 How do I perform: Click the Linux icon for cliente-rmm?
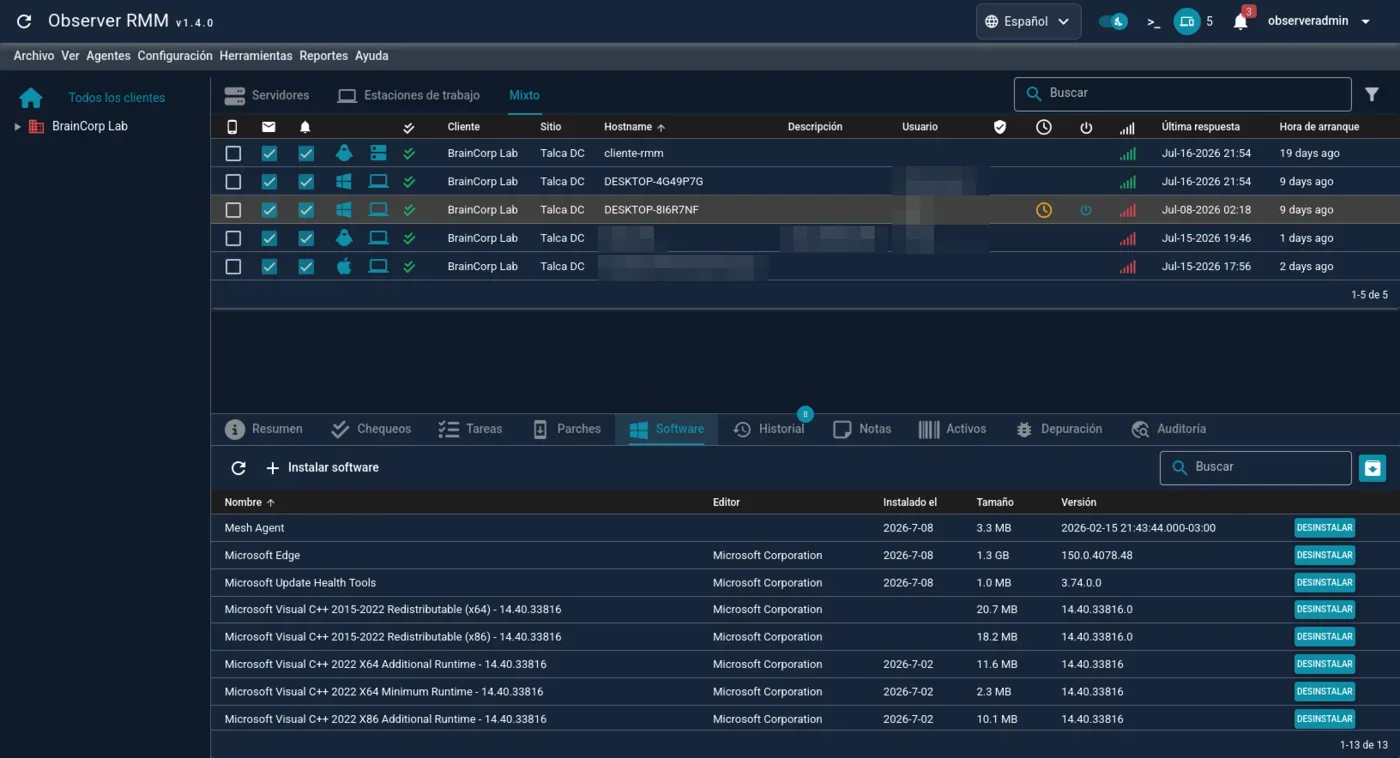344,153
